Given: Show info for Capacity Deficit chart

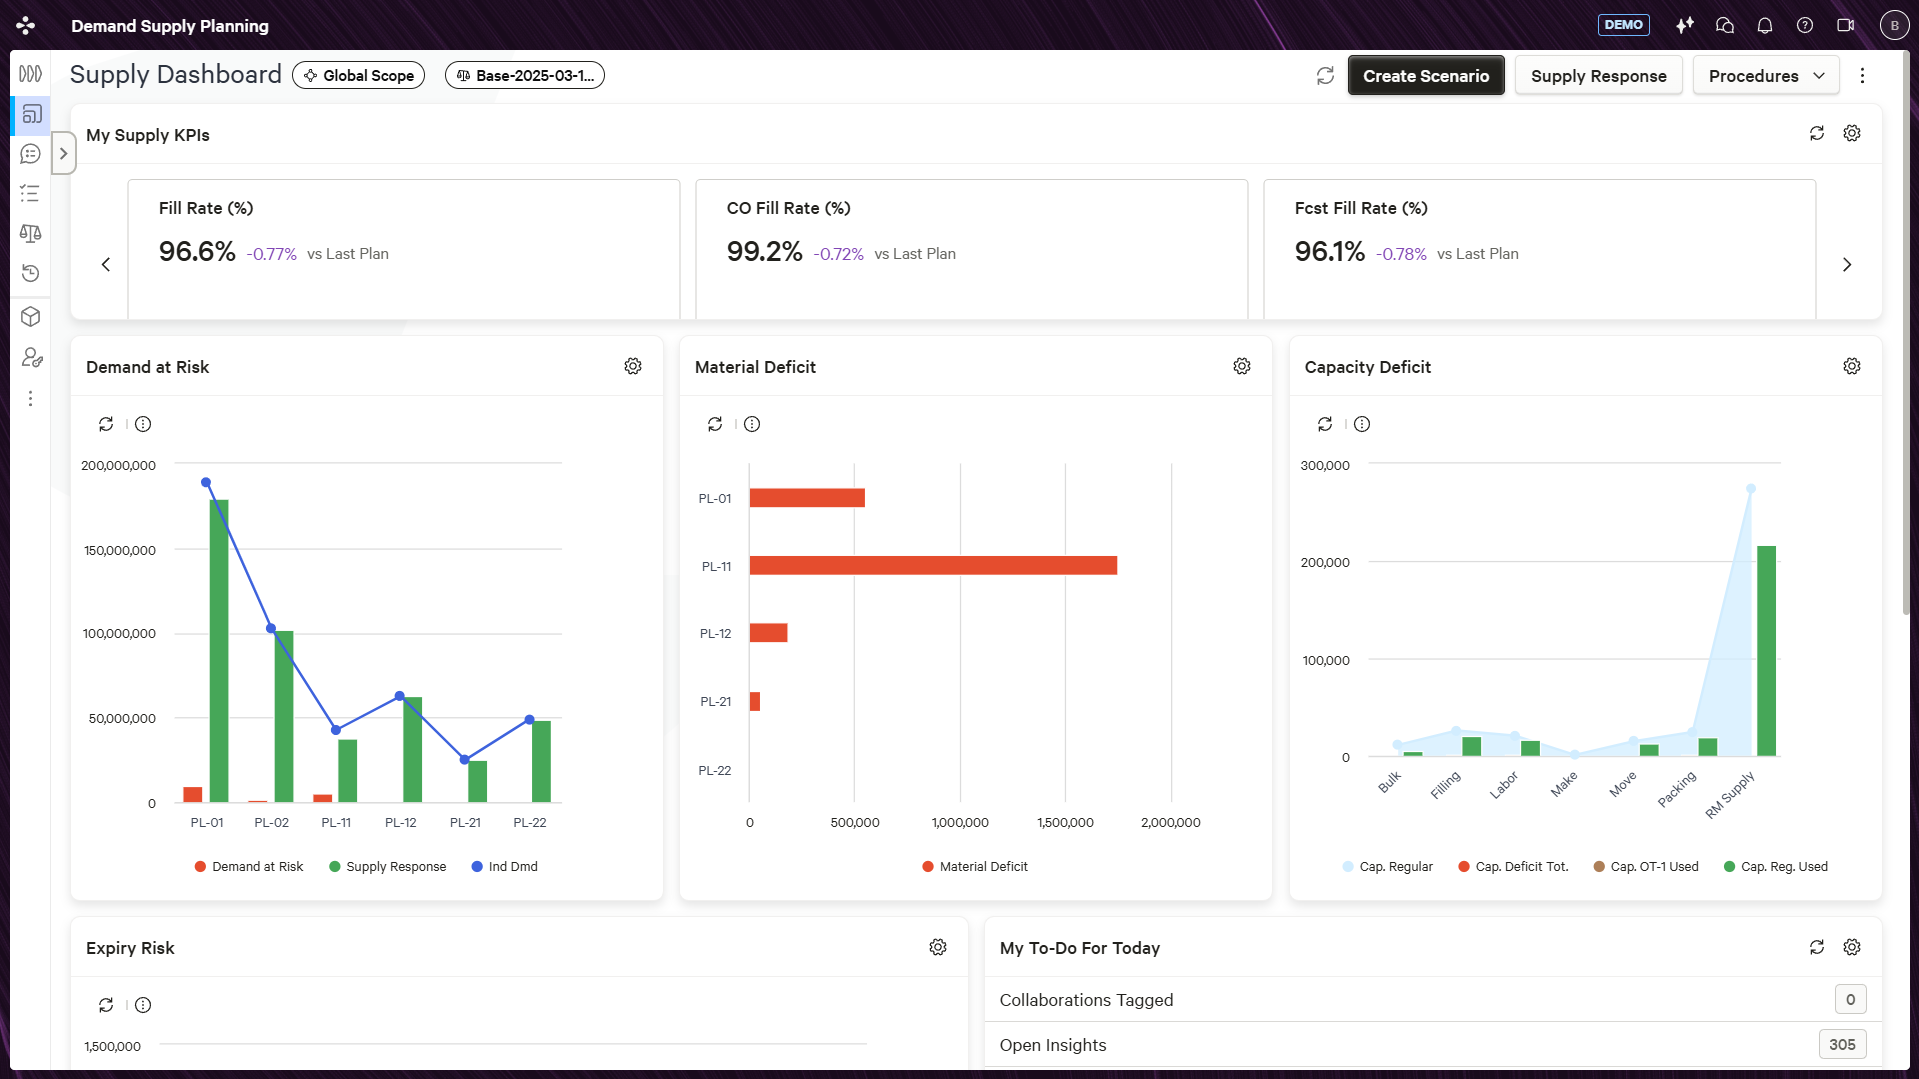Looking at the screenshot, I should [x=1362, y=424].
